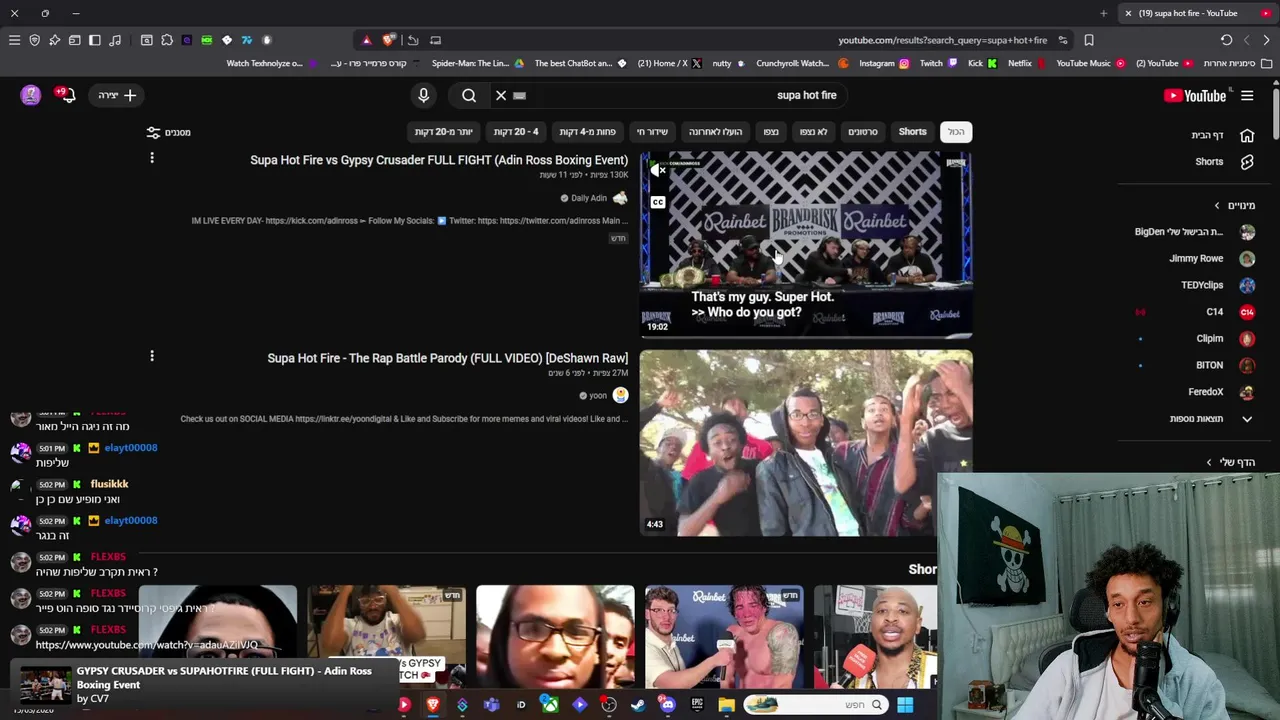Select the 4 - 20 דקות filter chip
Viewport: 1280px width, 720px height.
(x=516, y=132)
